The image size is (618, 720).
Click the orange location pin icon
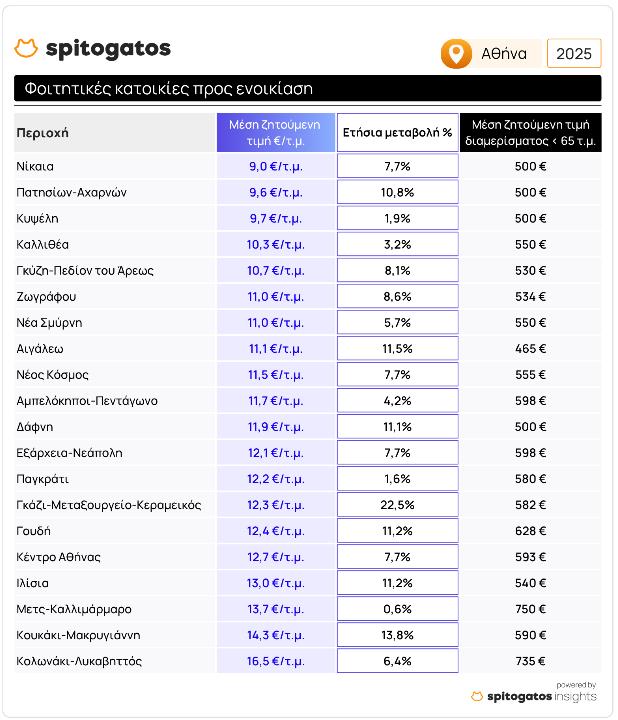(x=456, y=54)
